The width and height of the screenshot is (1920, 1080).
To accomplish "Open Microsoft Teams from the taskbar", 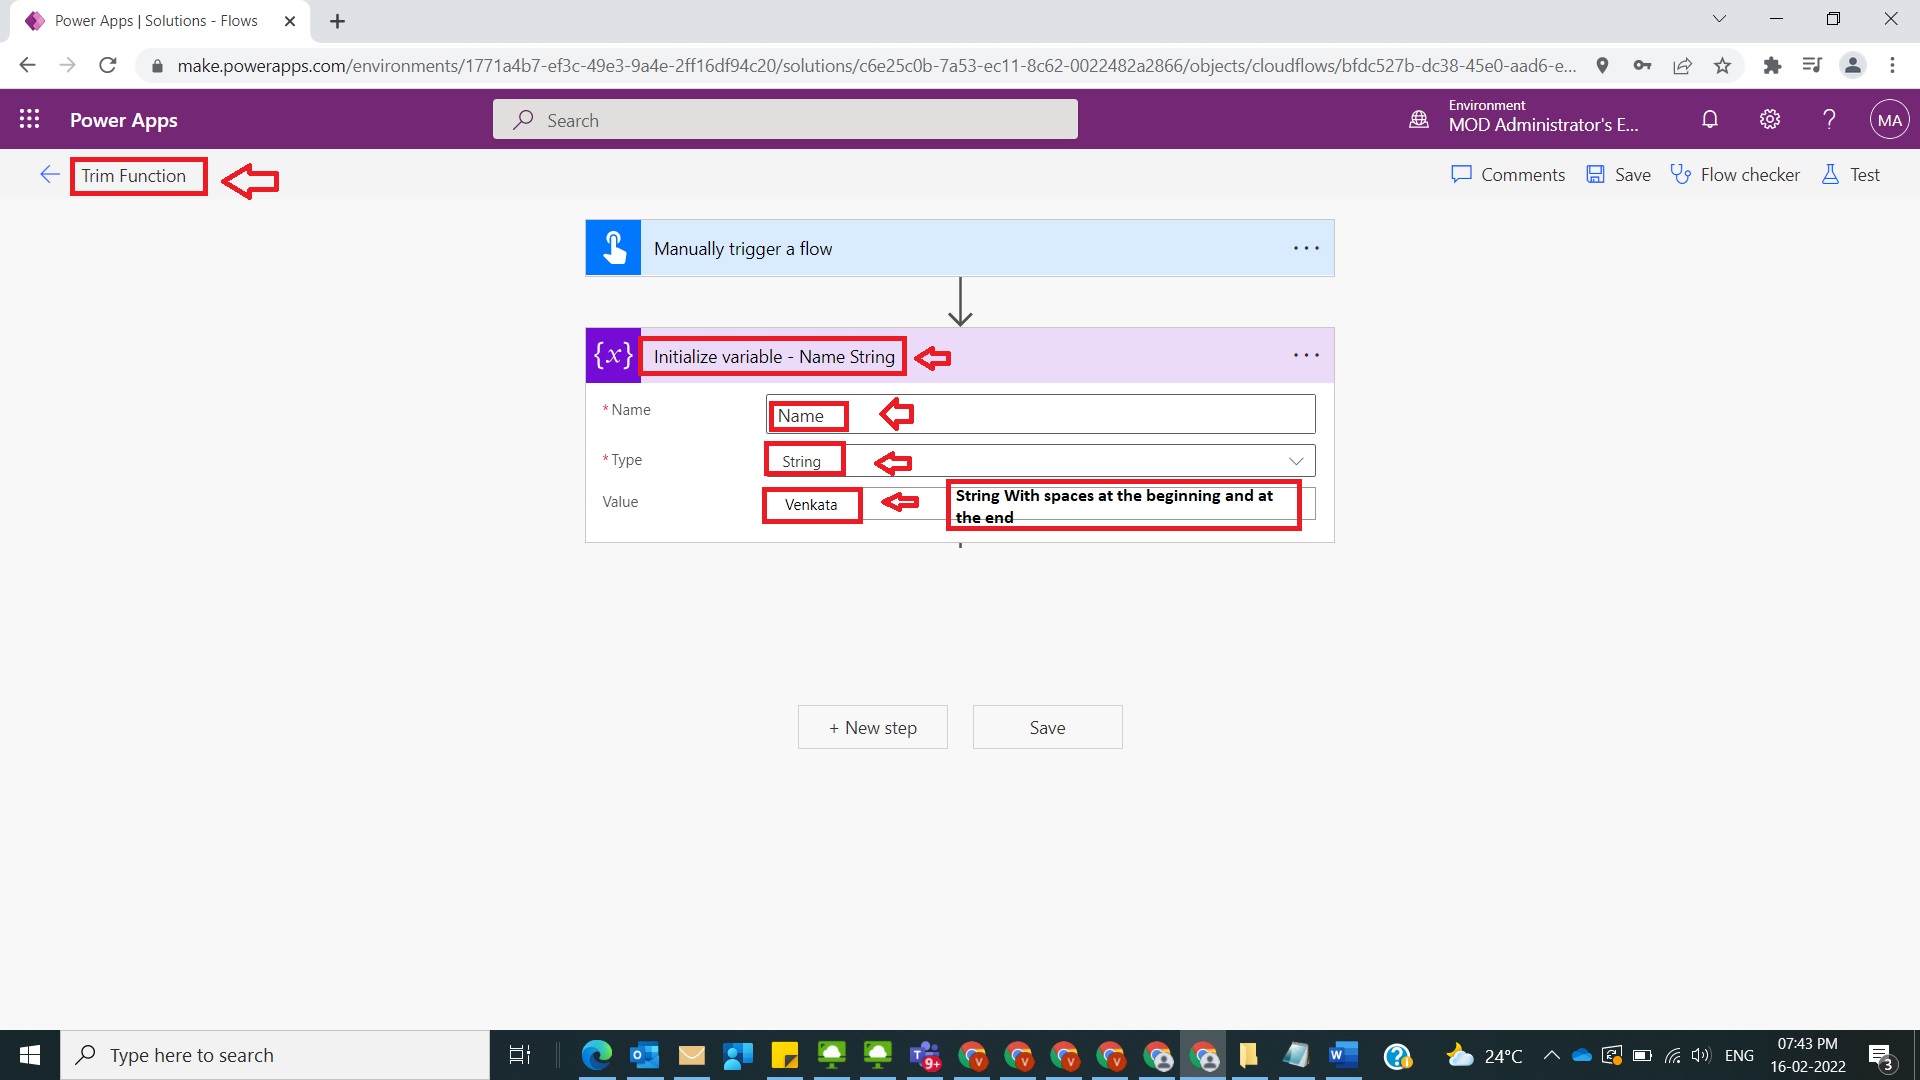I will [x=925, y=1055].
